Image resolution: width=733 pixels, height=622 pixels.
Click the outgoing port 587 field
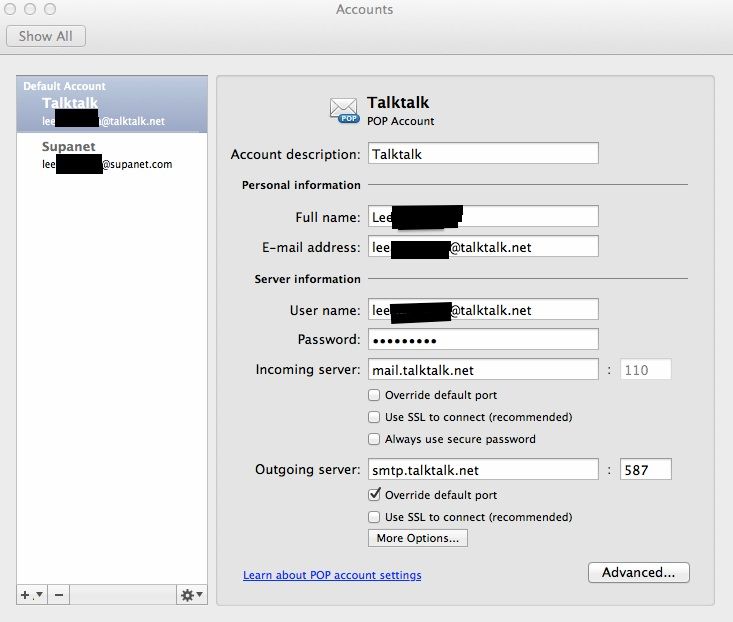[x=644, y=470]
